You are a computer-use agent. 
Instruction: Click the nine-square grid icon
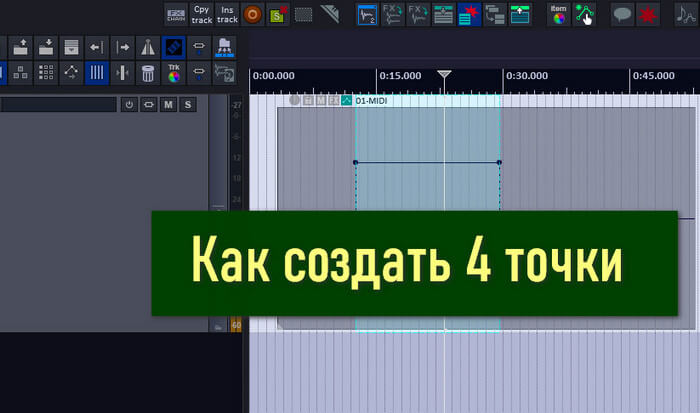coord(46,73)
